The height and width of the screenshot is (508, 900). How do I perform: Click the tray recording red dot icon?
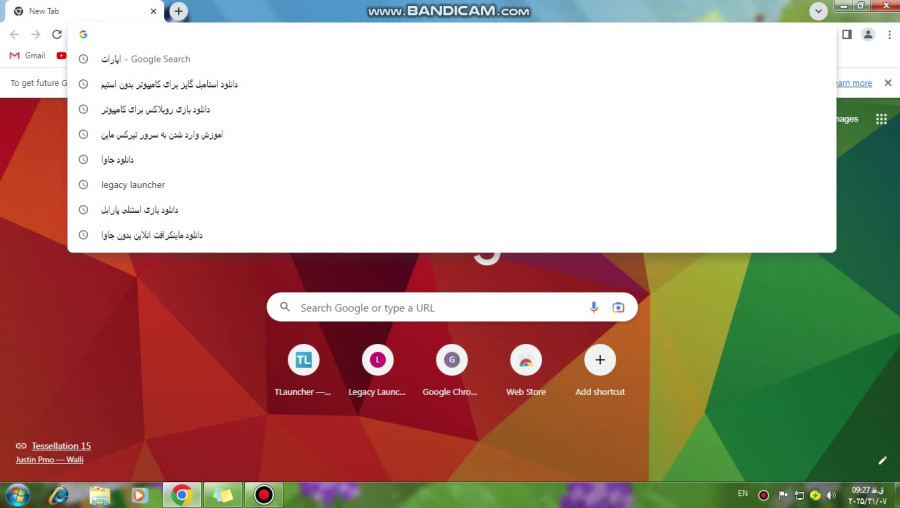click(763, 495)
